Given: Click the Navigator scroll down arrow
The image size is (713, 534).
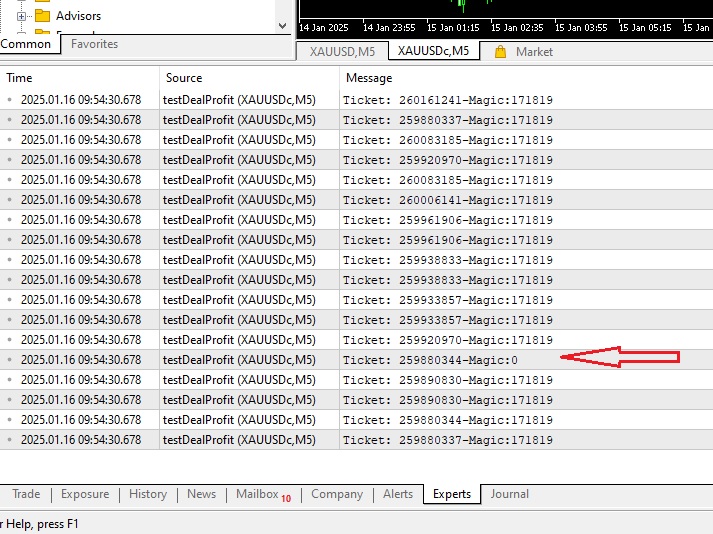Looking at the screenshot, I should pyautogui.click(x=282, y=26).
